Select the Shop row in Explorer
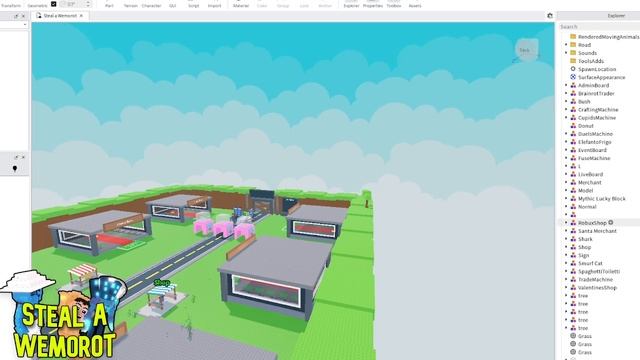 pos(599,247)
